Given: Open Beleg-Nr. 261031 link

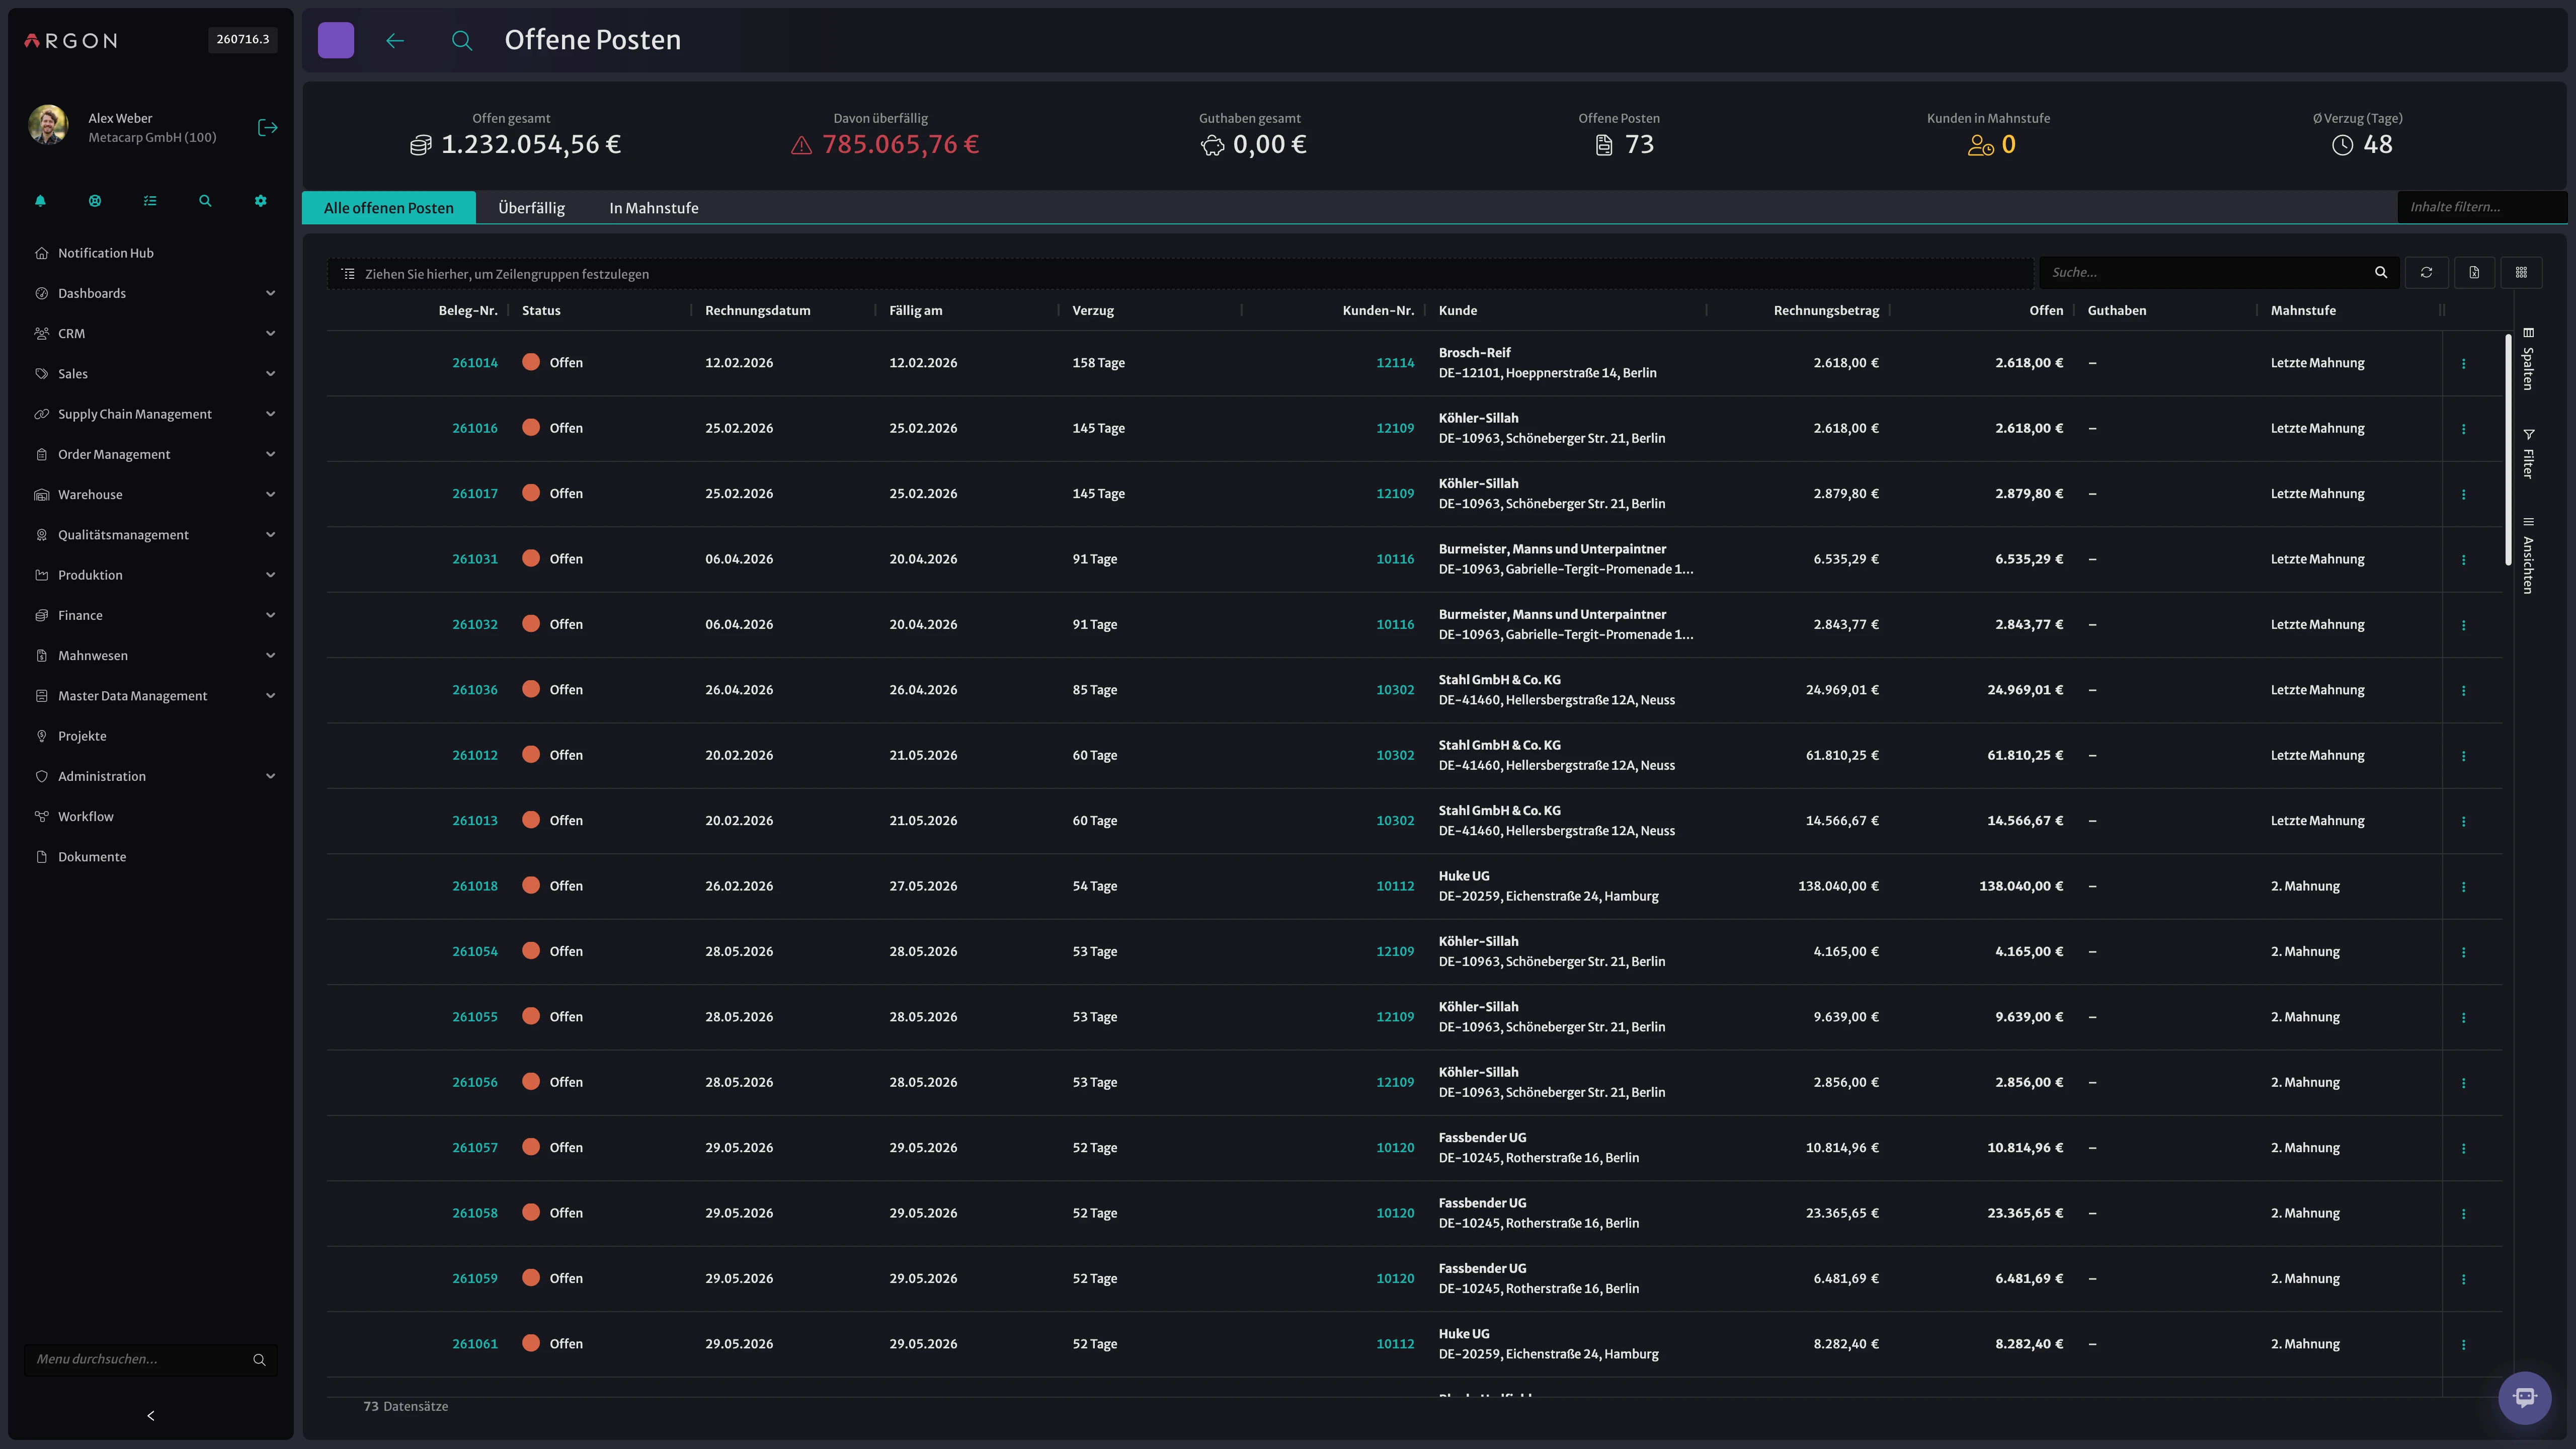Looking at the screenshot, I should (474, 559).
